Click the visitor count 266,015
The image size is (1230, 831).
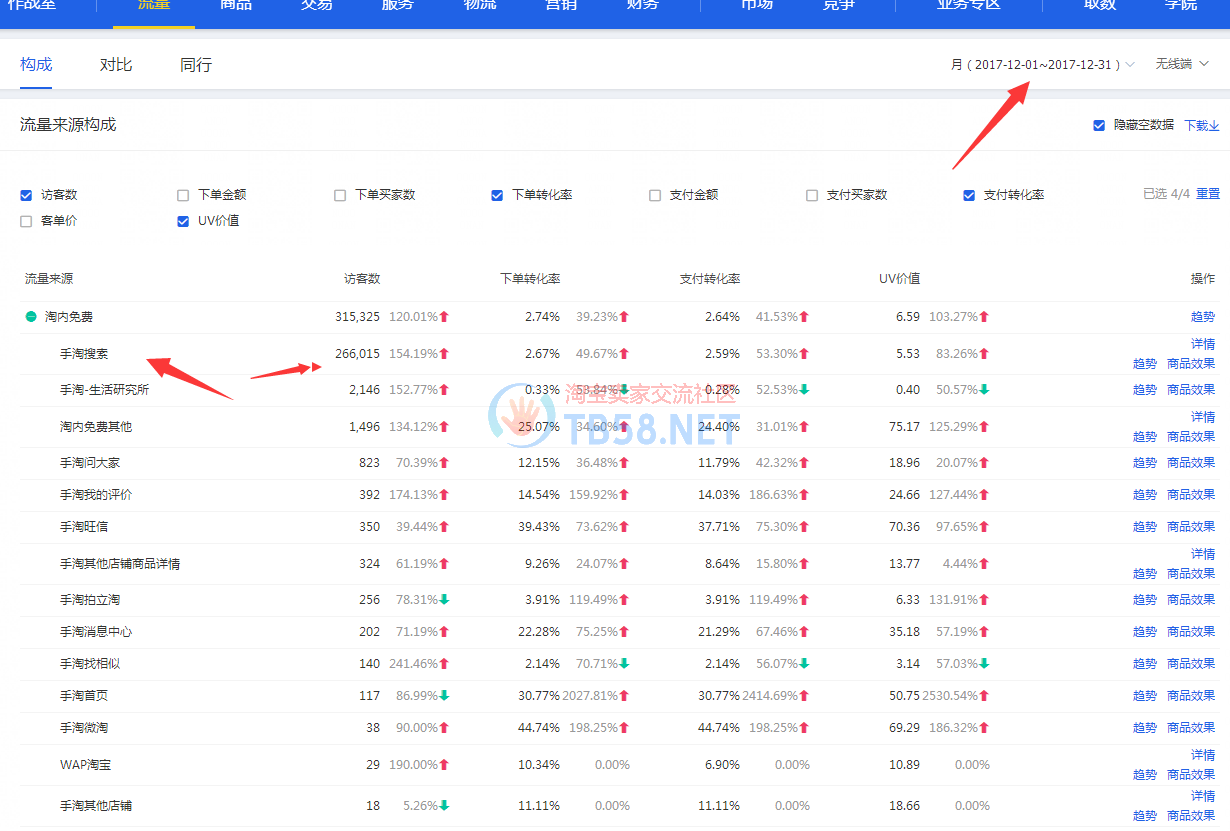[357, 354]
